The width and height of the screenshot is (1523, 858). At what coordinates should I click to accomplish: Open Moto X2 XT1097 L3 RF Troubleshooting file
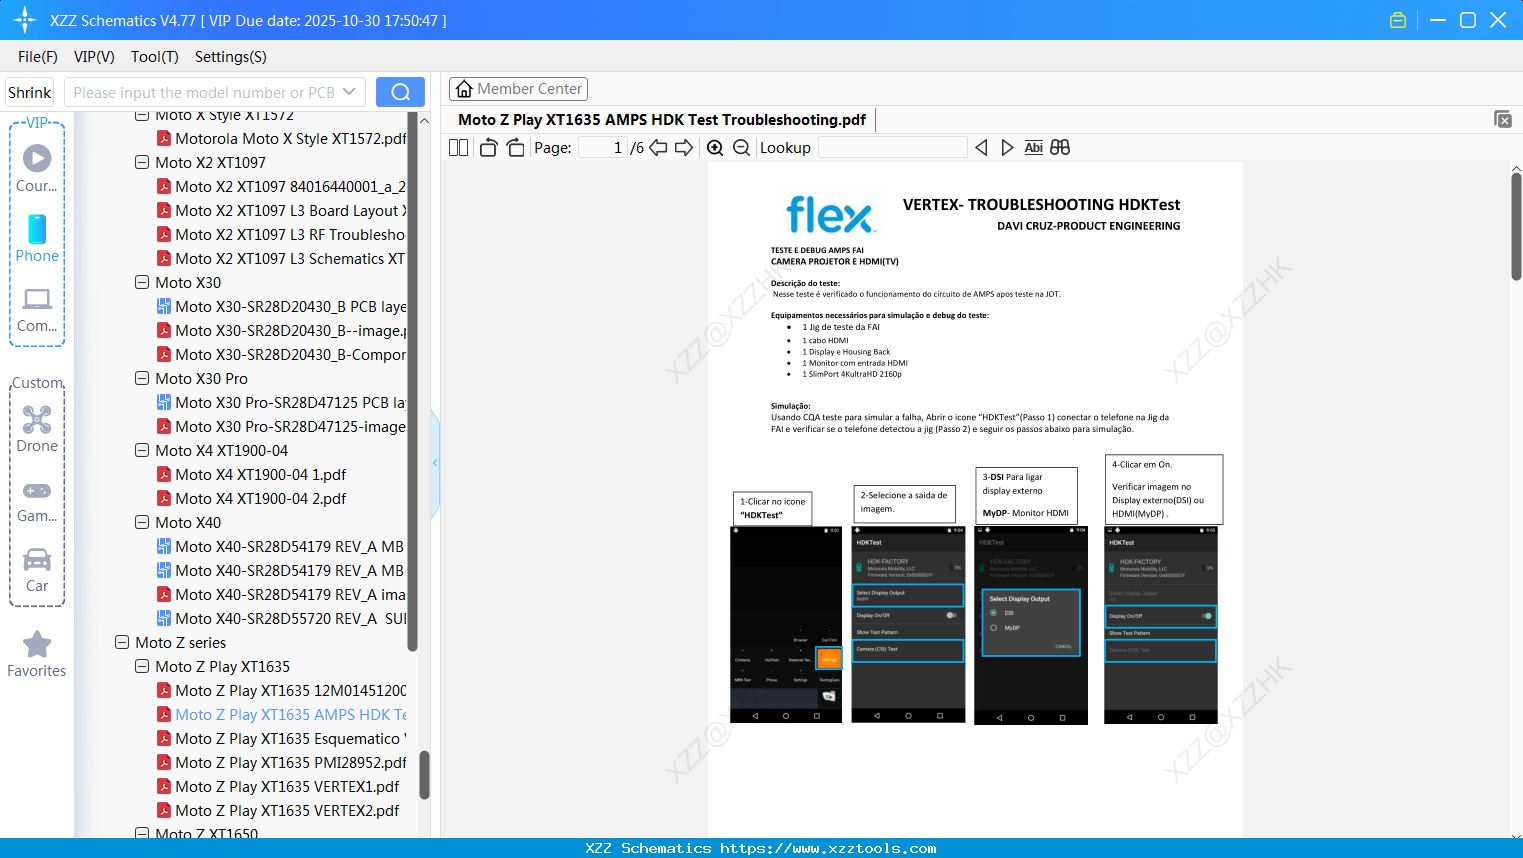(282, 234)
